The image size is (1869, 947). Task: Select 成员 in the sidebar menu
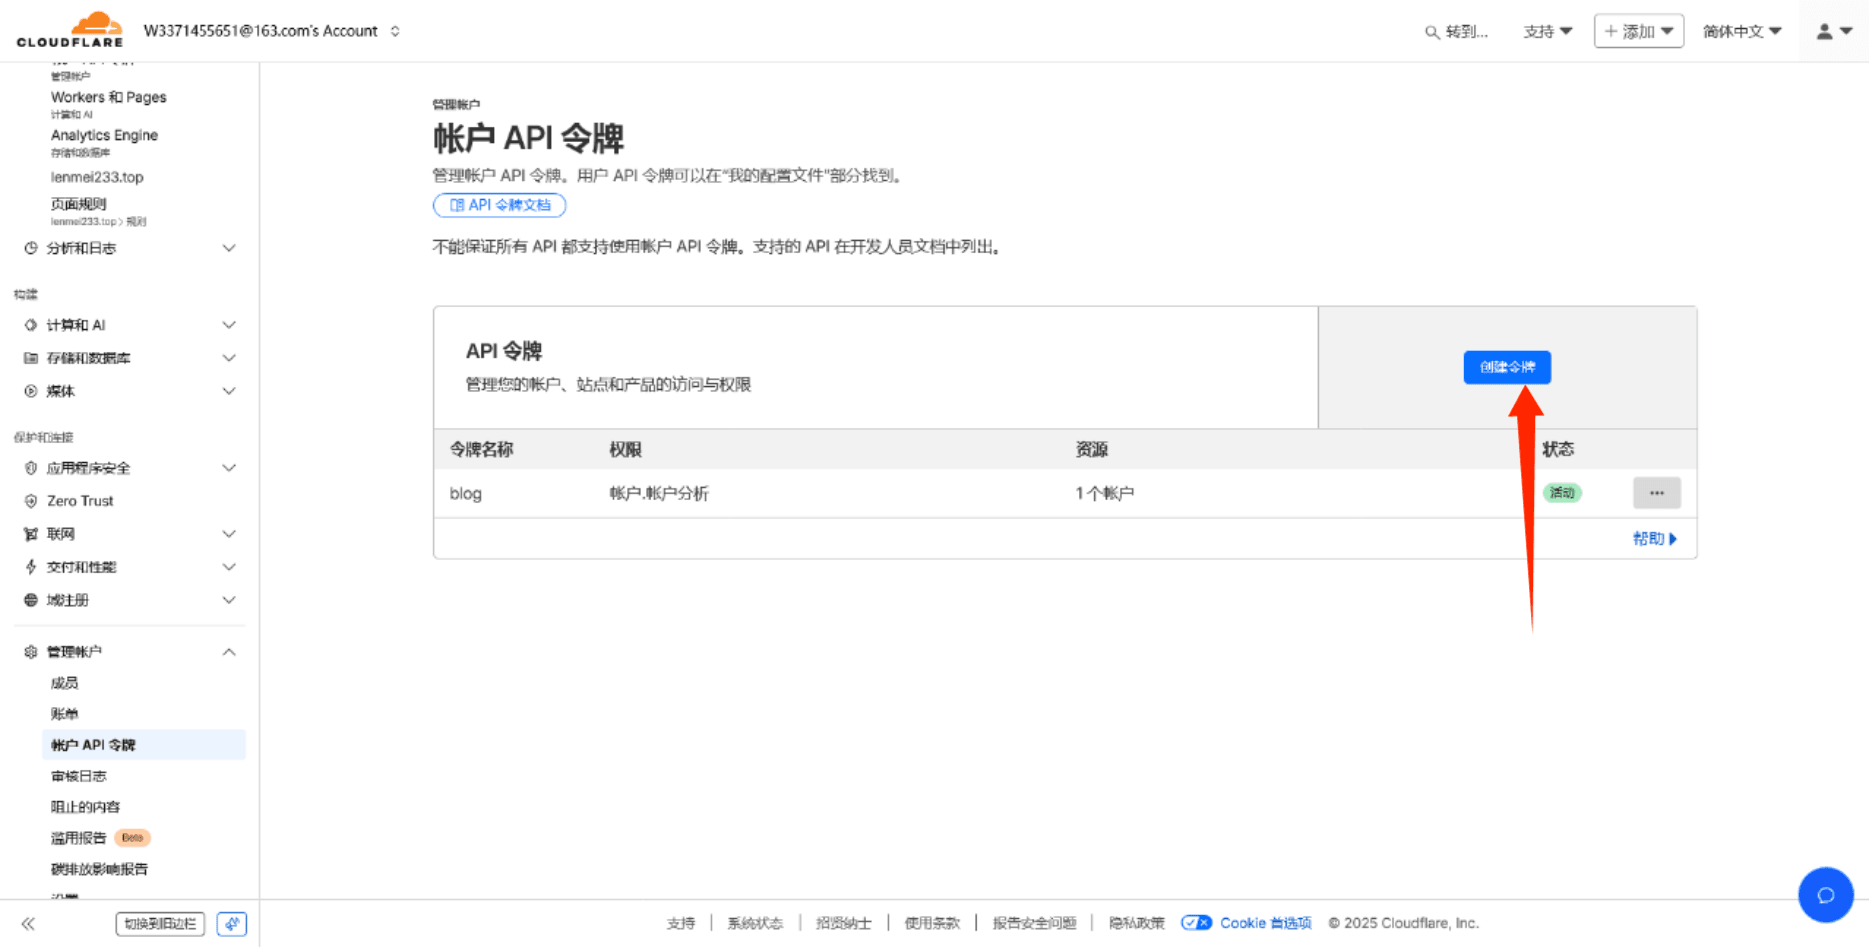(x=64, y=682)
